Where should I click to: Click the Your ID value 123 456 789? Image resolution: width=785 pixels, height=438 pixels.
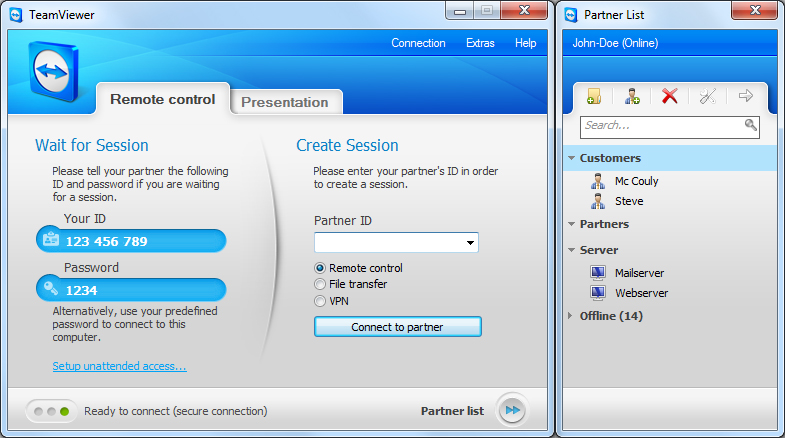click(107, 241)
